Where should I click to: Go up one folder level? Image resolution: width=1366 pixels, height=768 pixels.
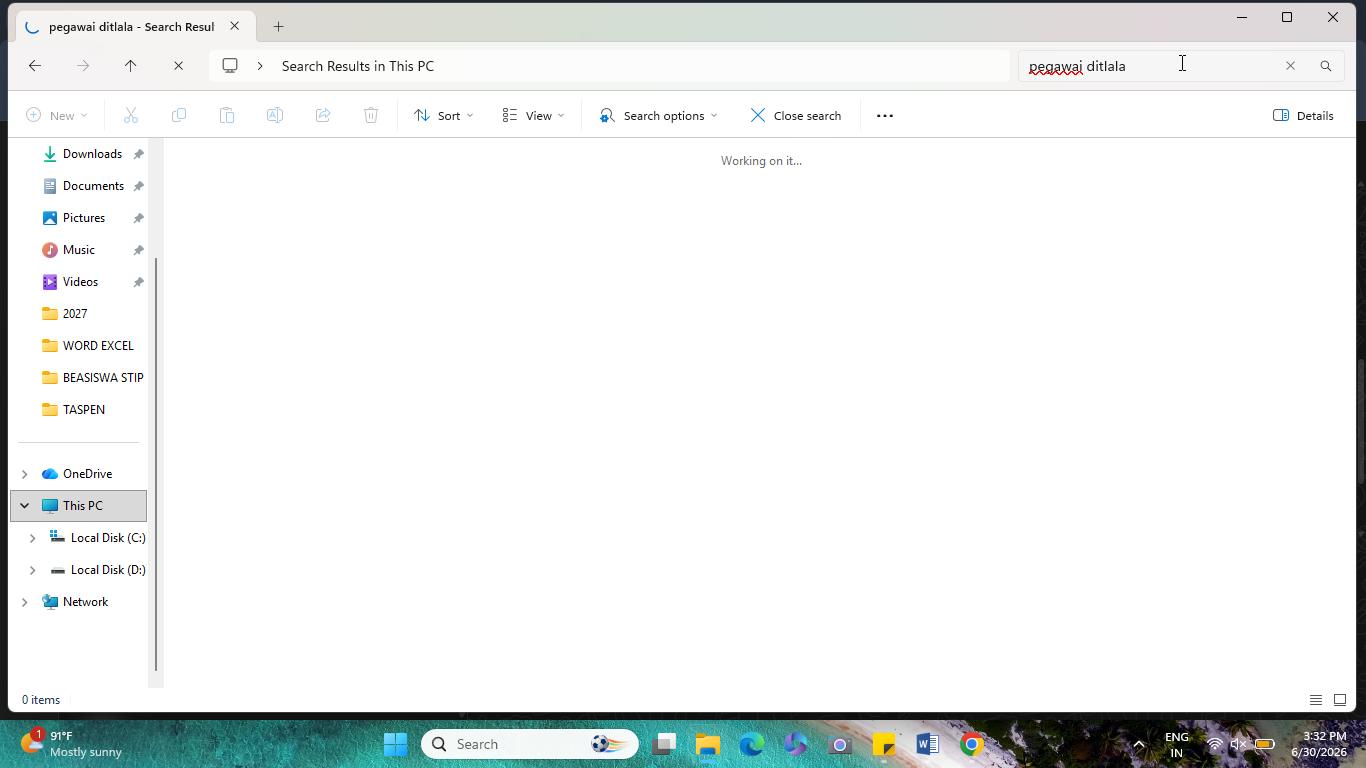(x=130, y=66)
